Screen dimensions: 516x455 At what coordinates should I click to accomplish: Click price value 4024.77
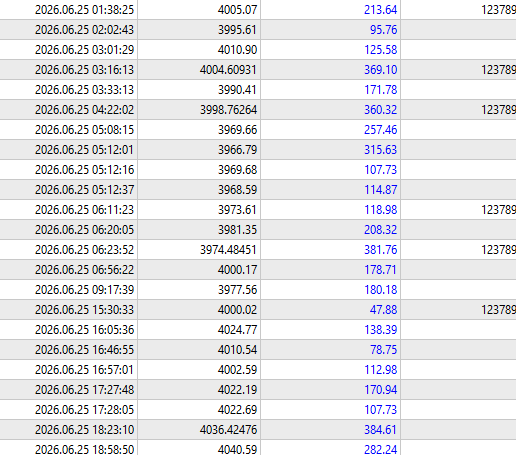click(237, 330)
